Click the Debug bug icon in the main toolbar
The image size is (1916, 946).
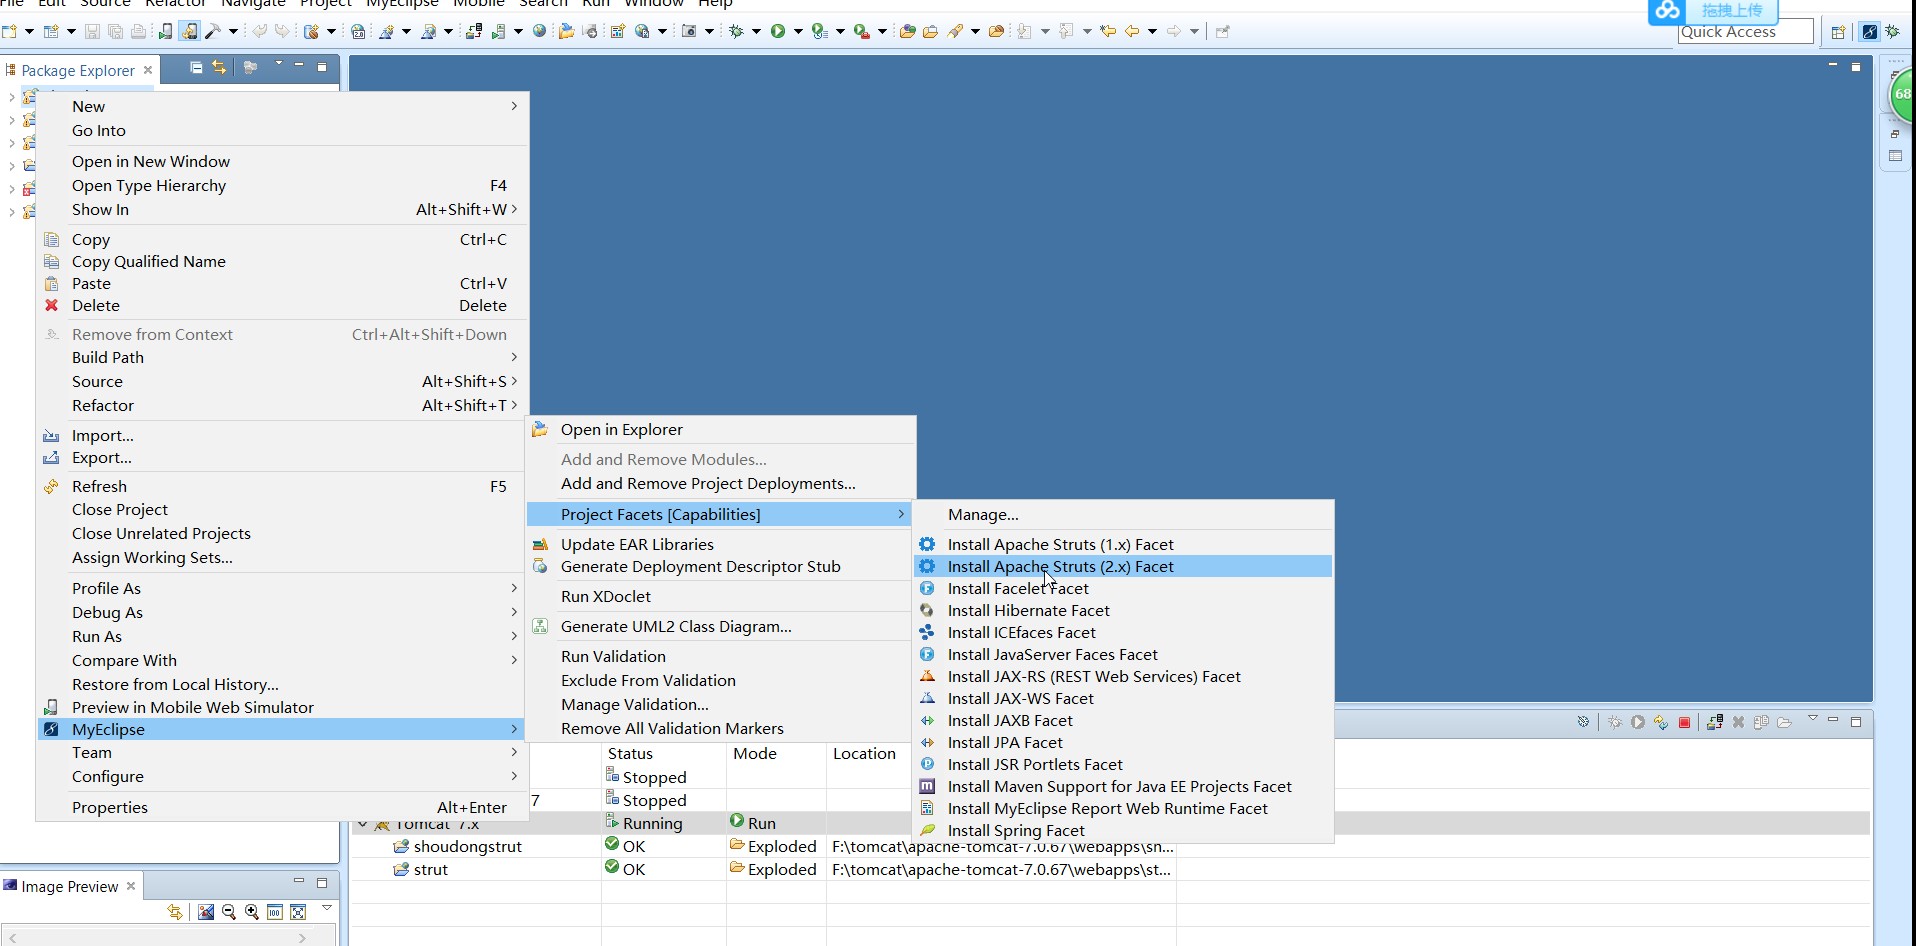(736, 32)
